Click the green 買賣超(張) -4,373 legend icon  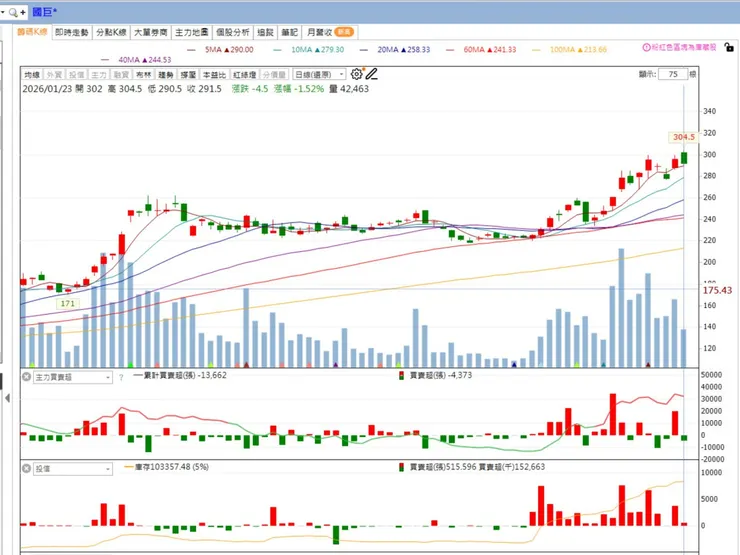[x=401, y=375]
